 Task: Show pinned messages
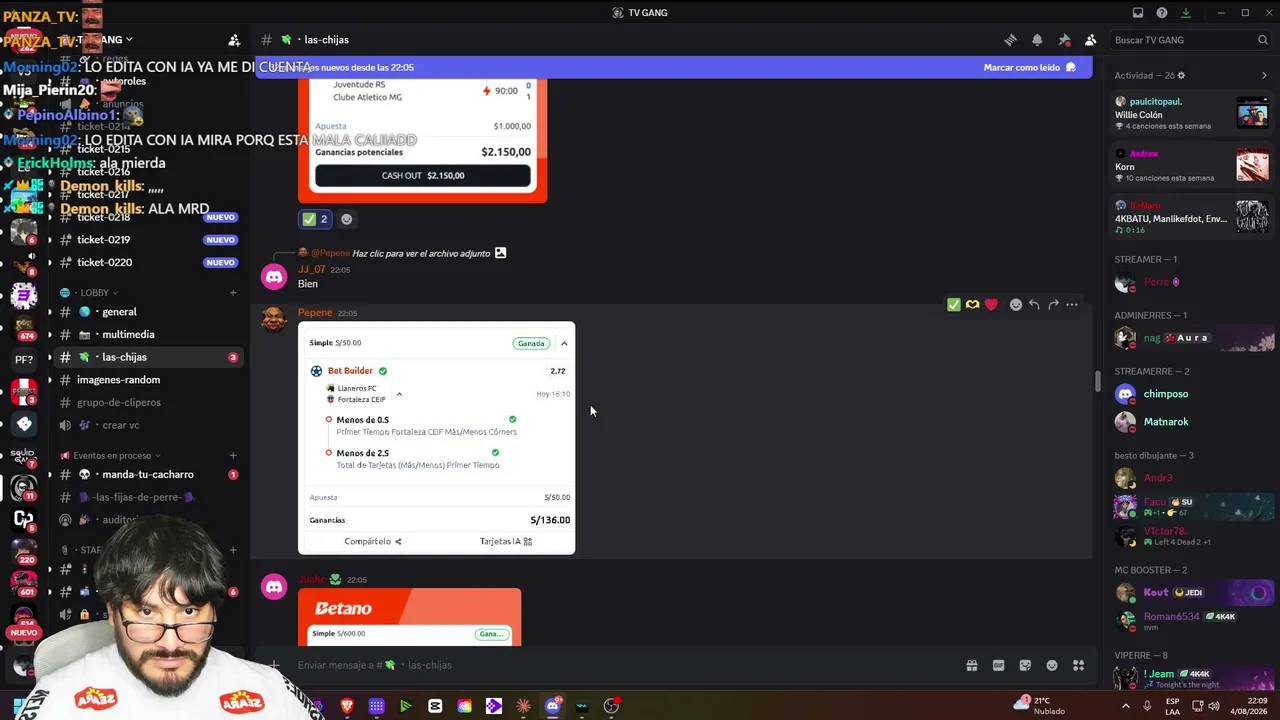(x=1064, y=40)
